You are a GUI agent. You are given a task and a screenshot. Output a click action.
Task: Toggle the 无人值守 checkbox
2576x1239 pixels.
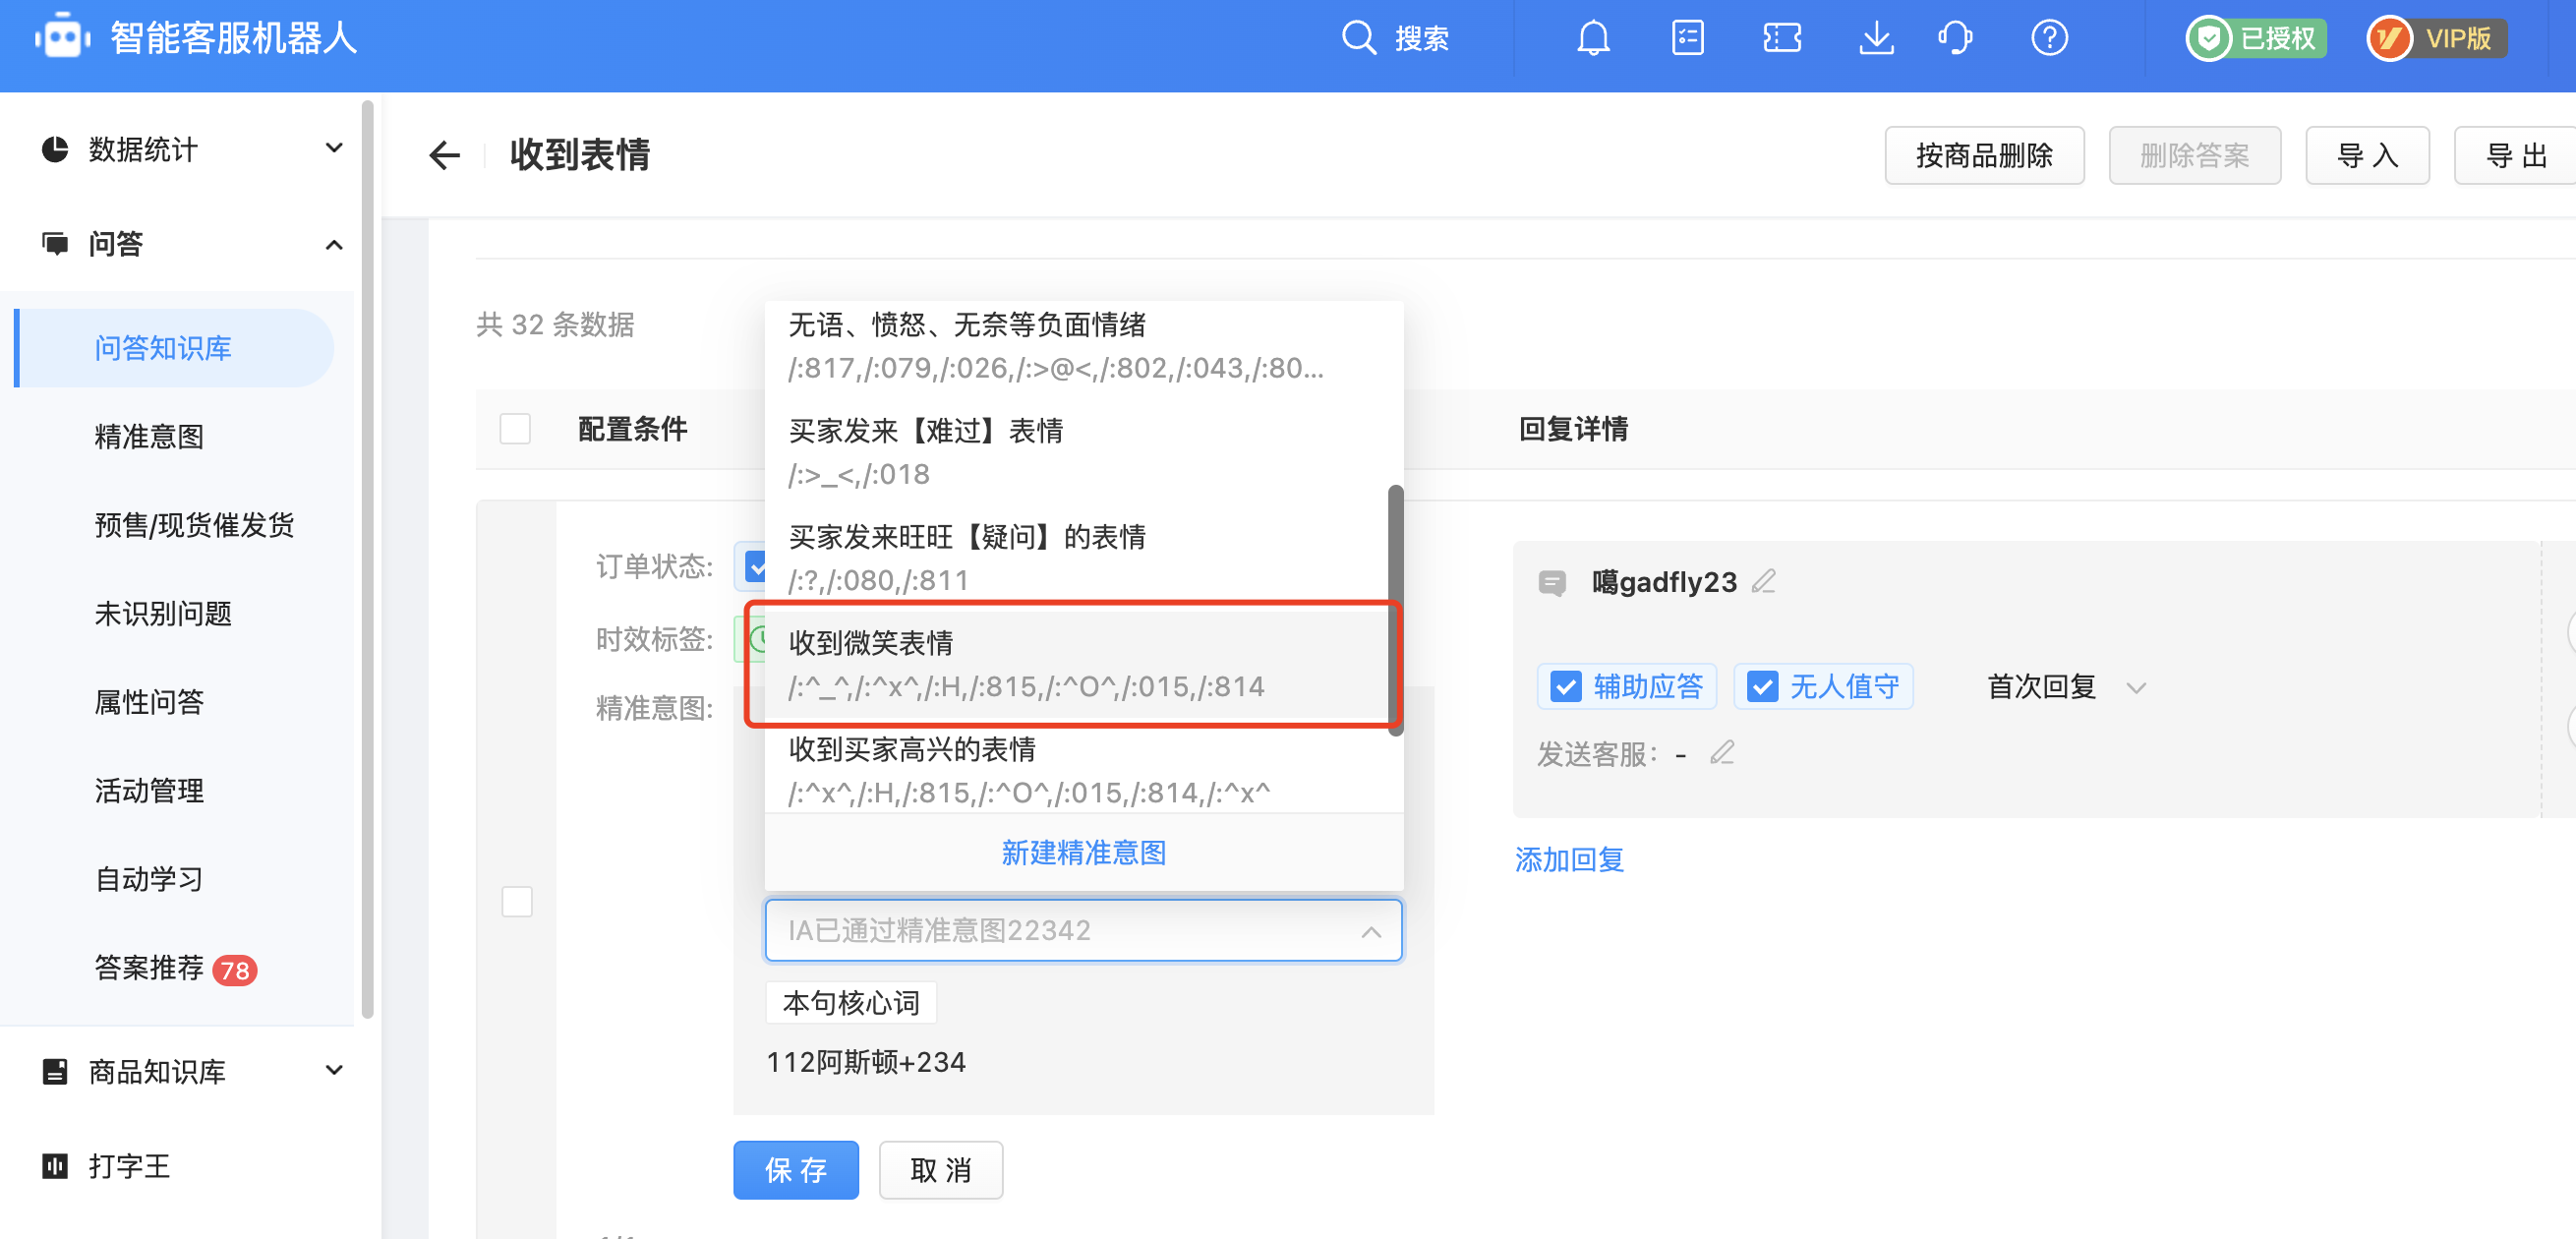pos(1762,686)
